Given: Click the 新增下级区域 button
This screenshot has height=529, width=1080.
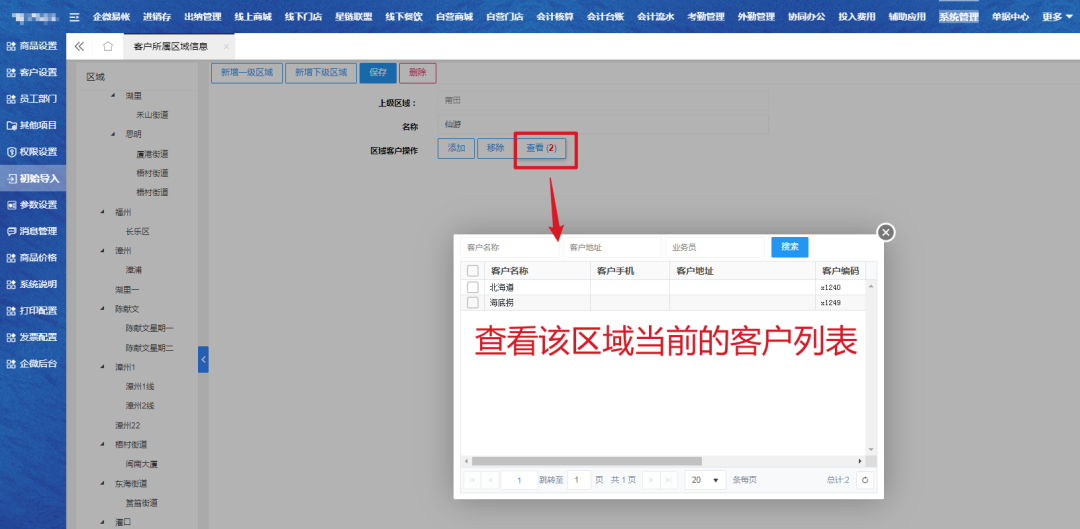Looking at the screenshot, I should click(319, 72).
